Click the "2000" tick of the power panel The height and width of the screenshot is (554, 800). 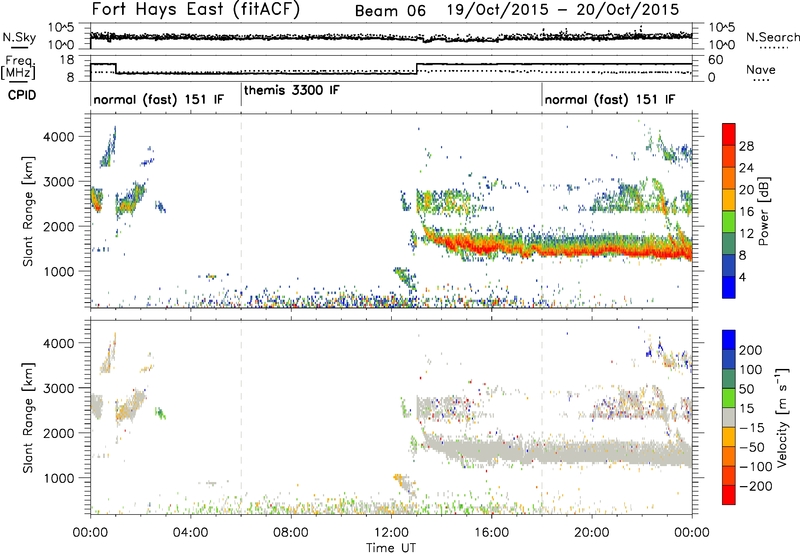58,226
